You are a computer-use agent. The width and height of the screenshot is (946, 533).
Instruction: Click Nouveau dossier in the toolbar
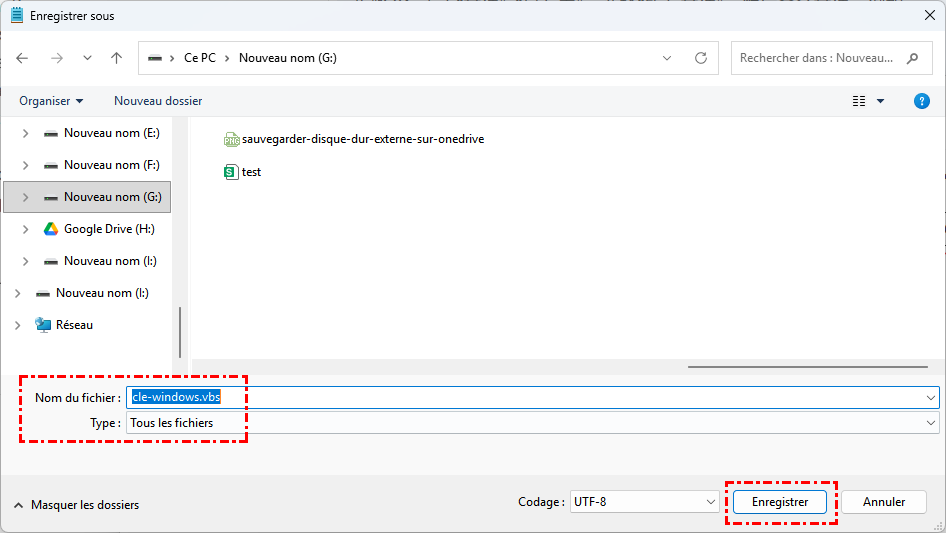click(158, 101)
